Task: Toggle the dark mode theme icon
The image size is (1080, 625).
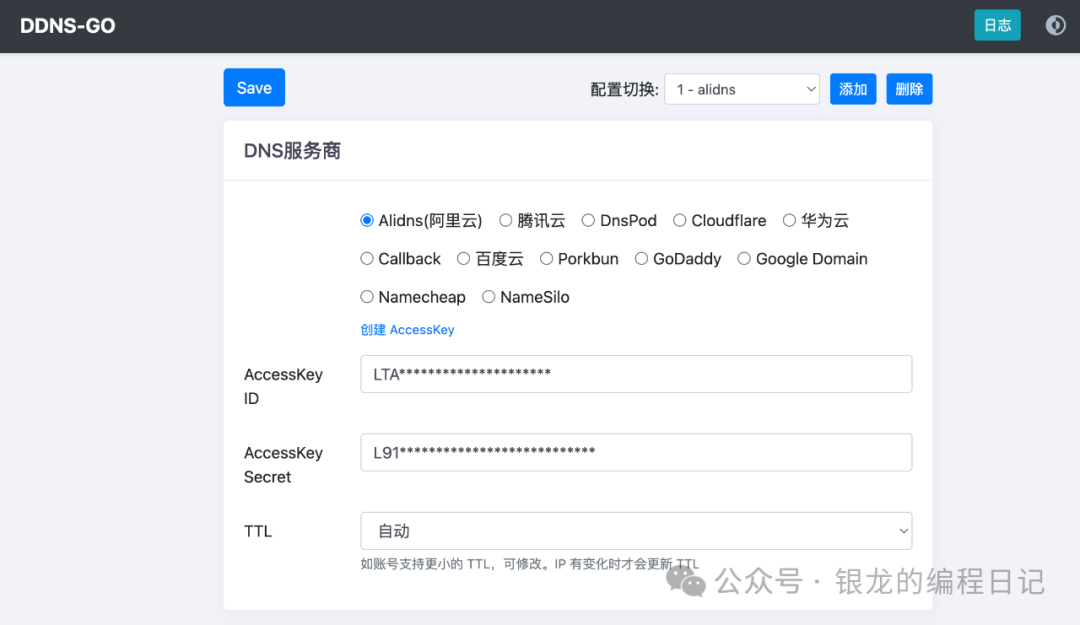Action: 1055,26
